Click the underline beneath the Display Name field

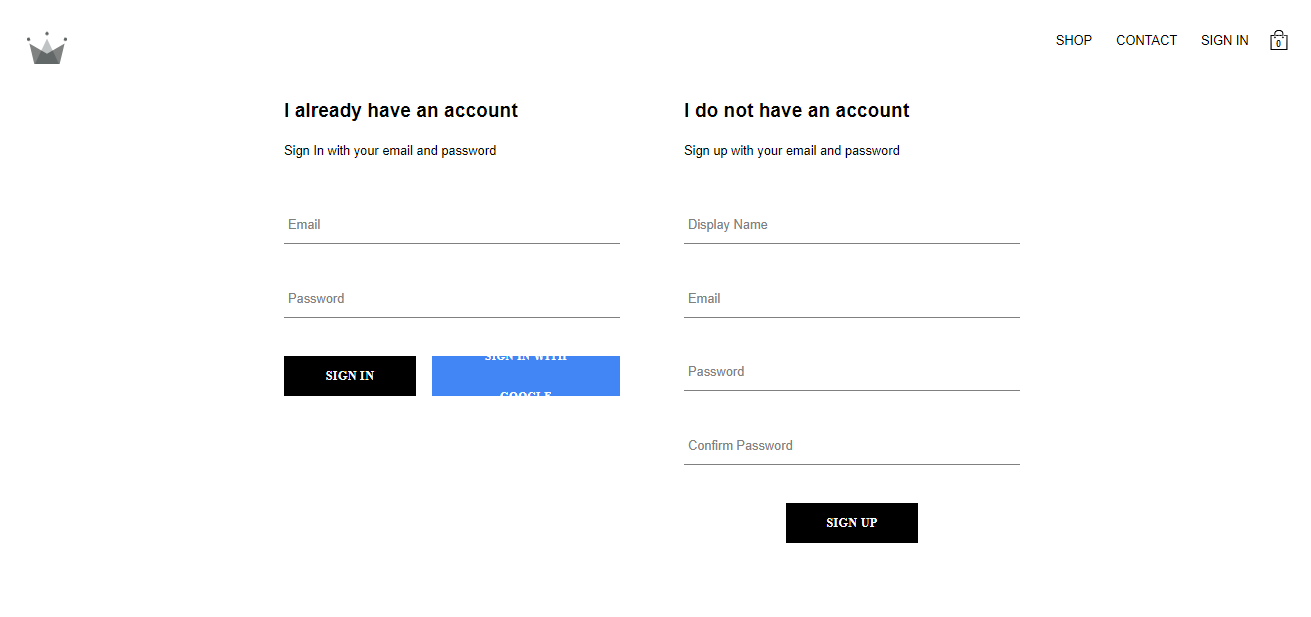click(852, 243)
